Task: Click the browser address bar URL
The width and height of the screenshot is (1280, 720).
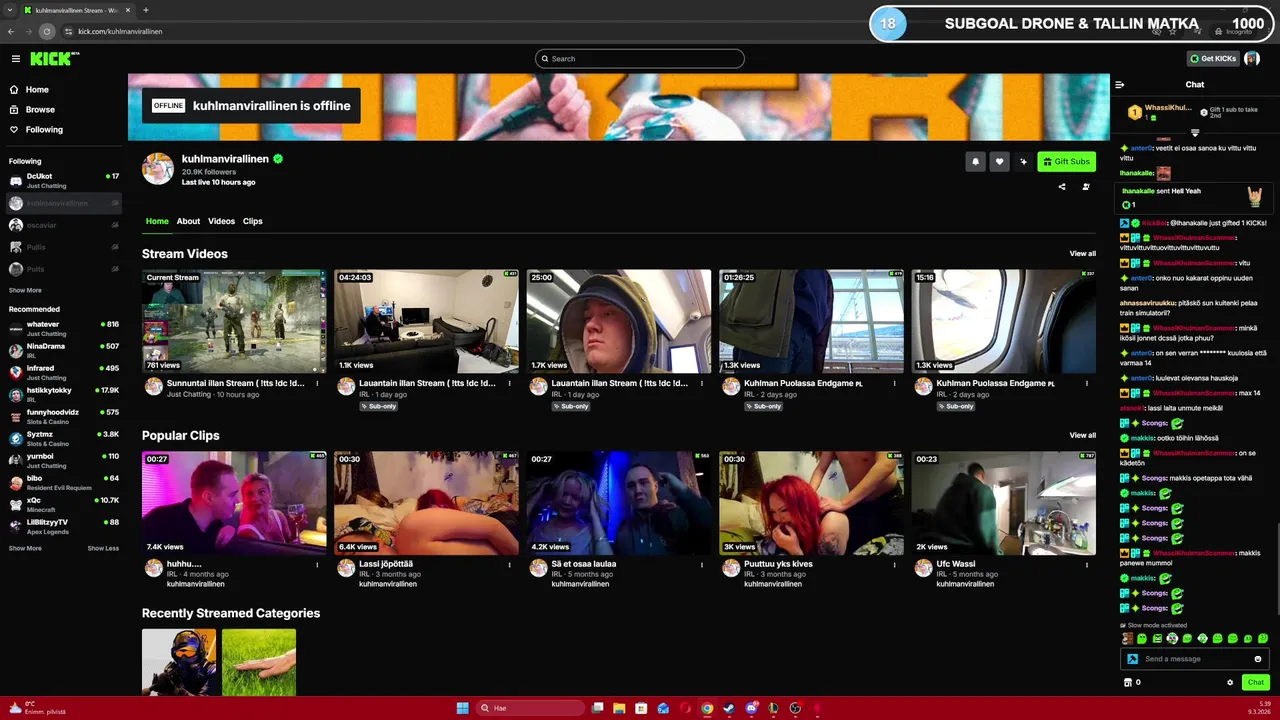Action: coord(120,31)
